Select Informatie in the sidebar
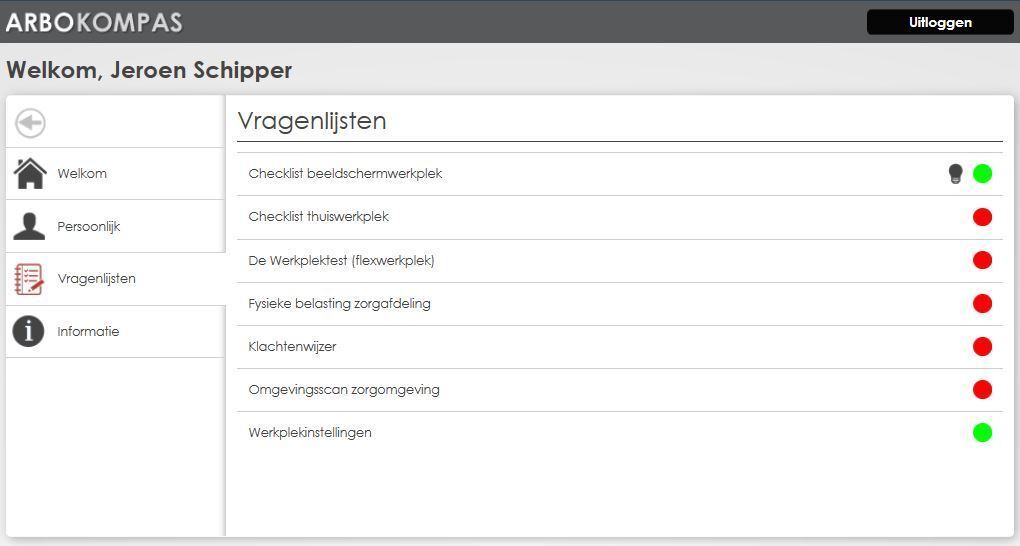 88,332
